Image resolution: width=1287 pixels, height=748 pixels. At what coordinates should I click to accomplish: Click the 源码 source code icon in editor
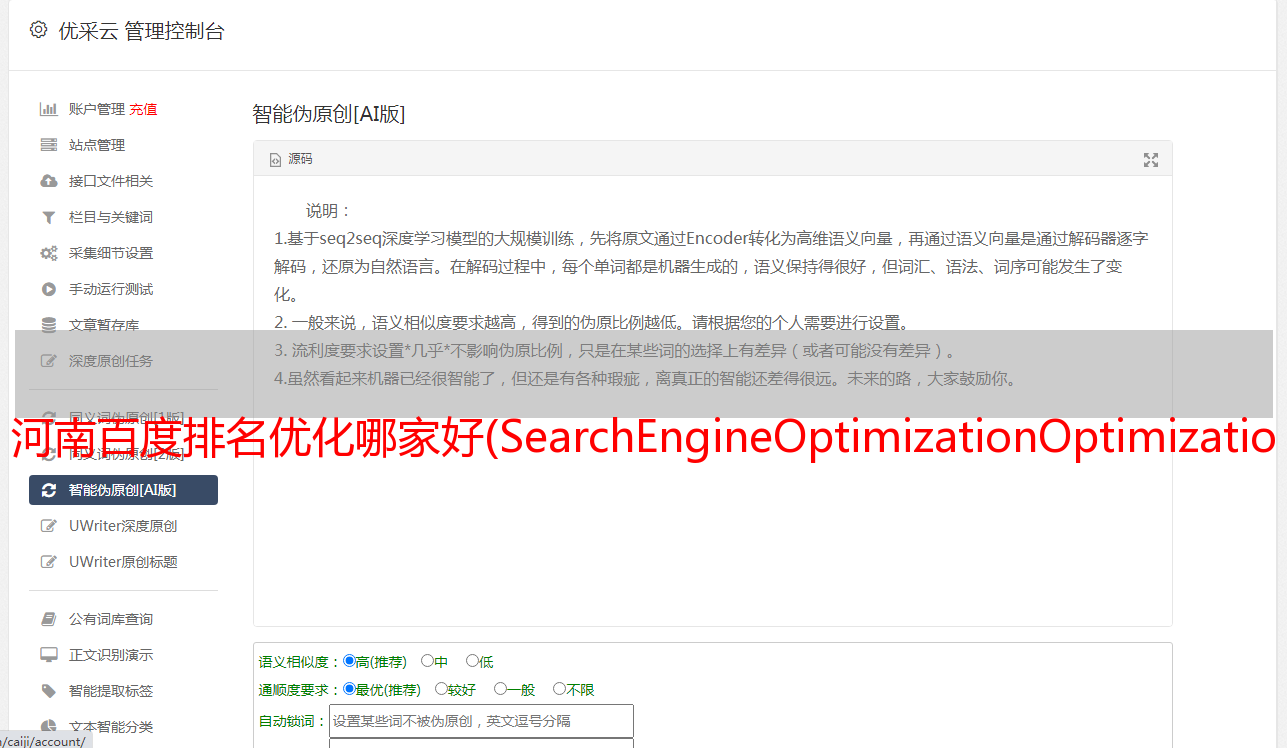pos(276,160)
